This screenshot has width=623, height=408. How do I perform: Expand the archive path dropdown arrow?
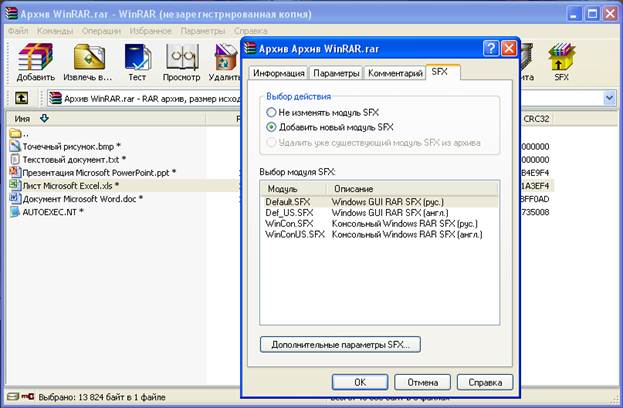click(x=609, y=98)
